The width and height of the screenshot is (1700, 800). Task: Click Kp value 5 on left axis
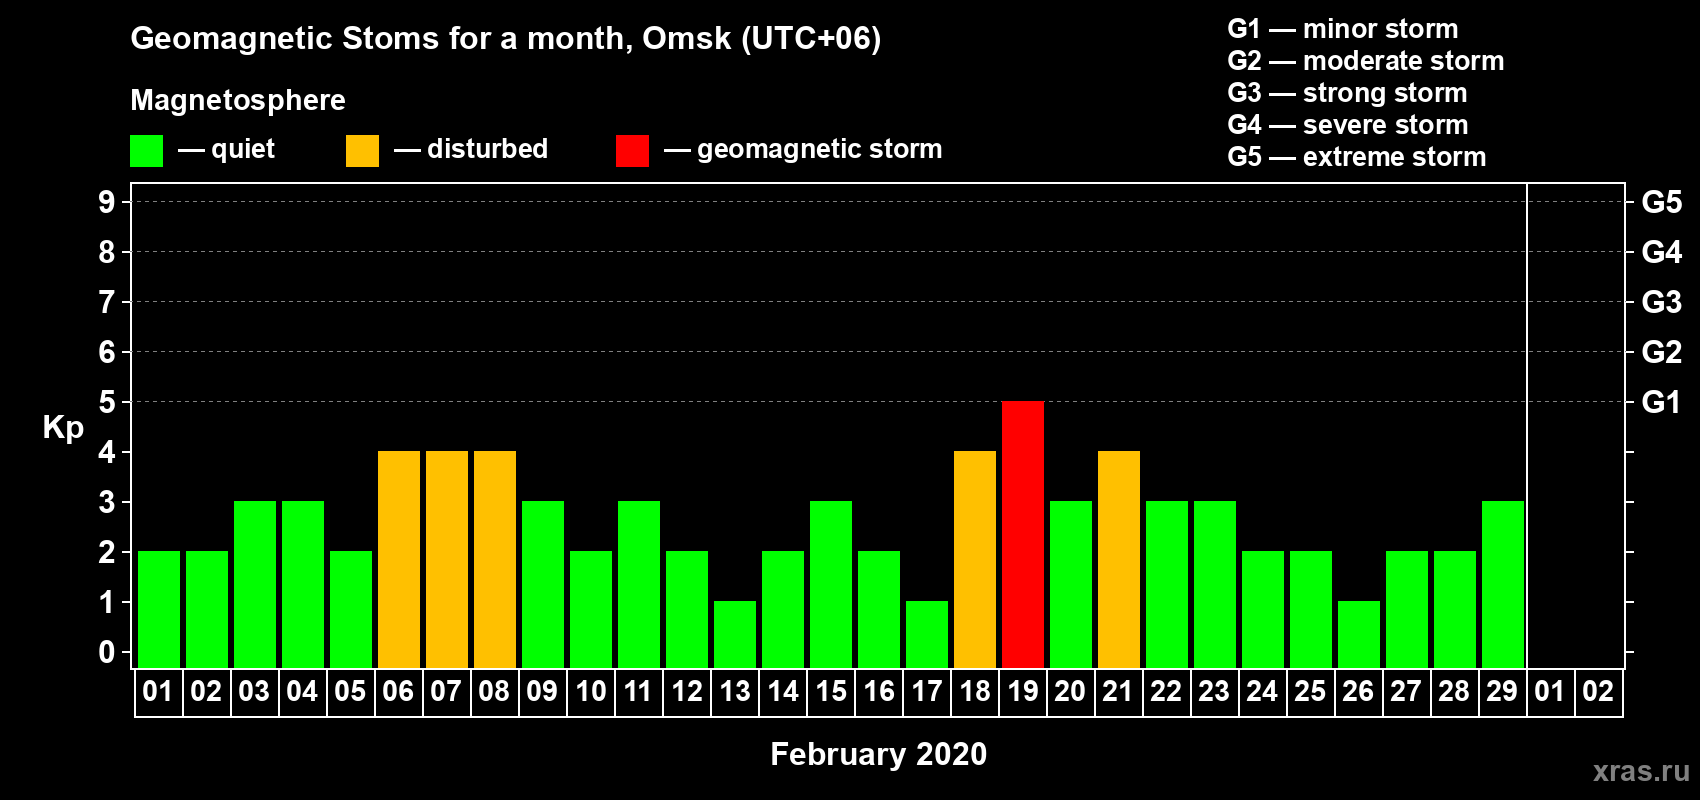pos(107,402)
